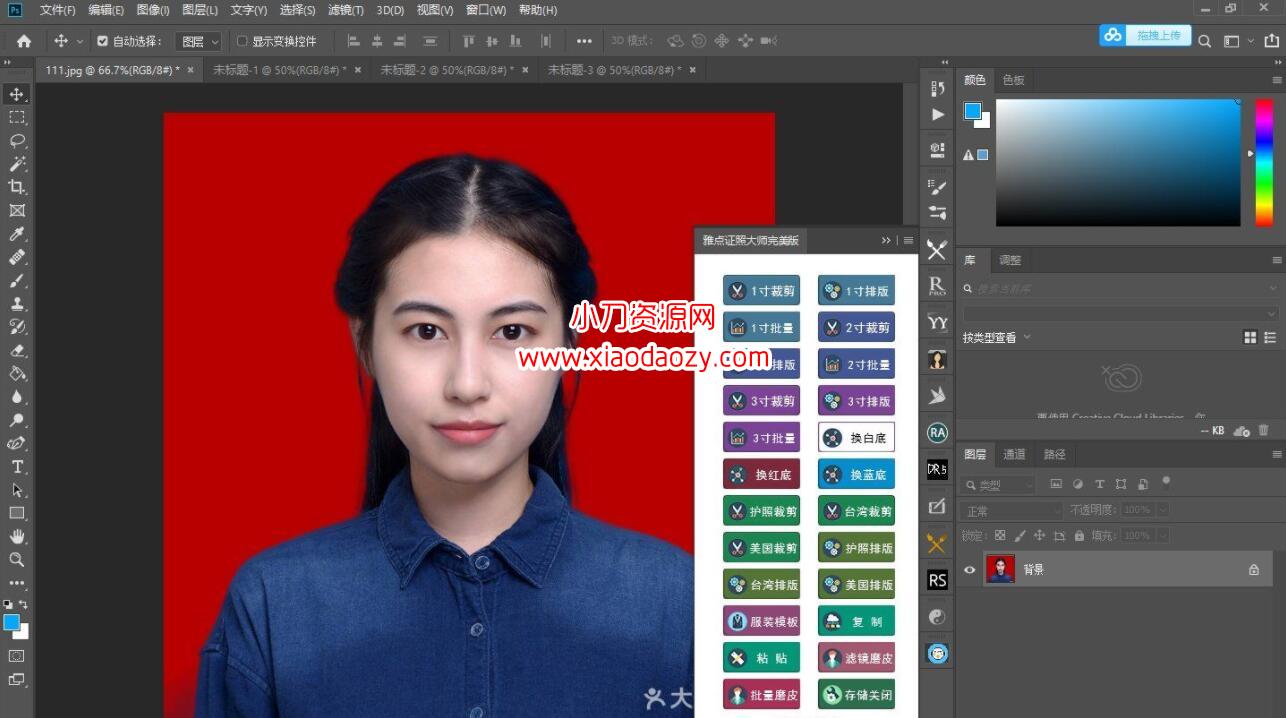Screen dimensions: 1286x718
Task: Select the Eraser tool
Action: coord(17,350)
